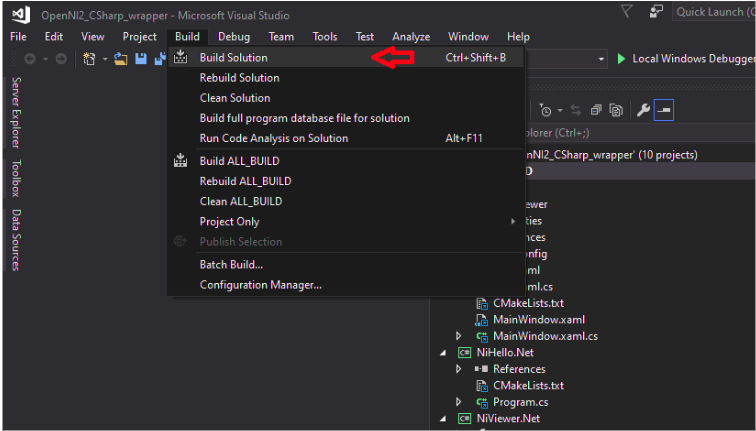Click the Pending Changes Filter icon
756x431 pixels.
(x=545, y=110)
